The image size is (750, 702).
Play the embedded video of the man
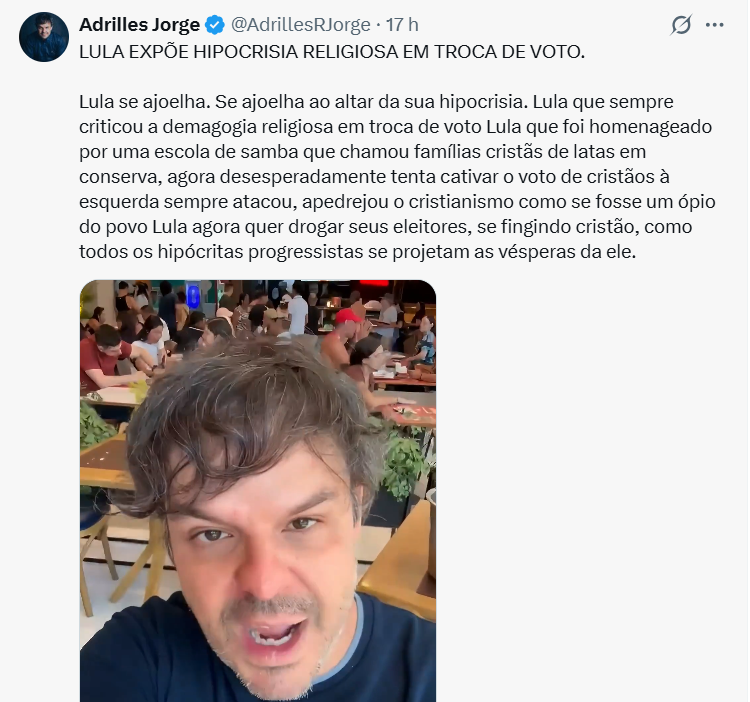[x=258, y=491]
